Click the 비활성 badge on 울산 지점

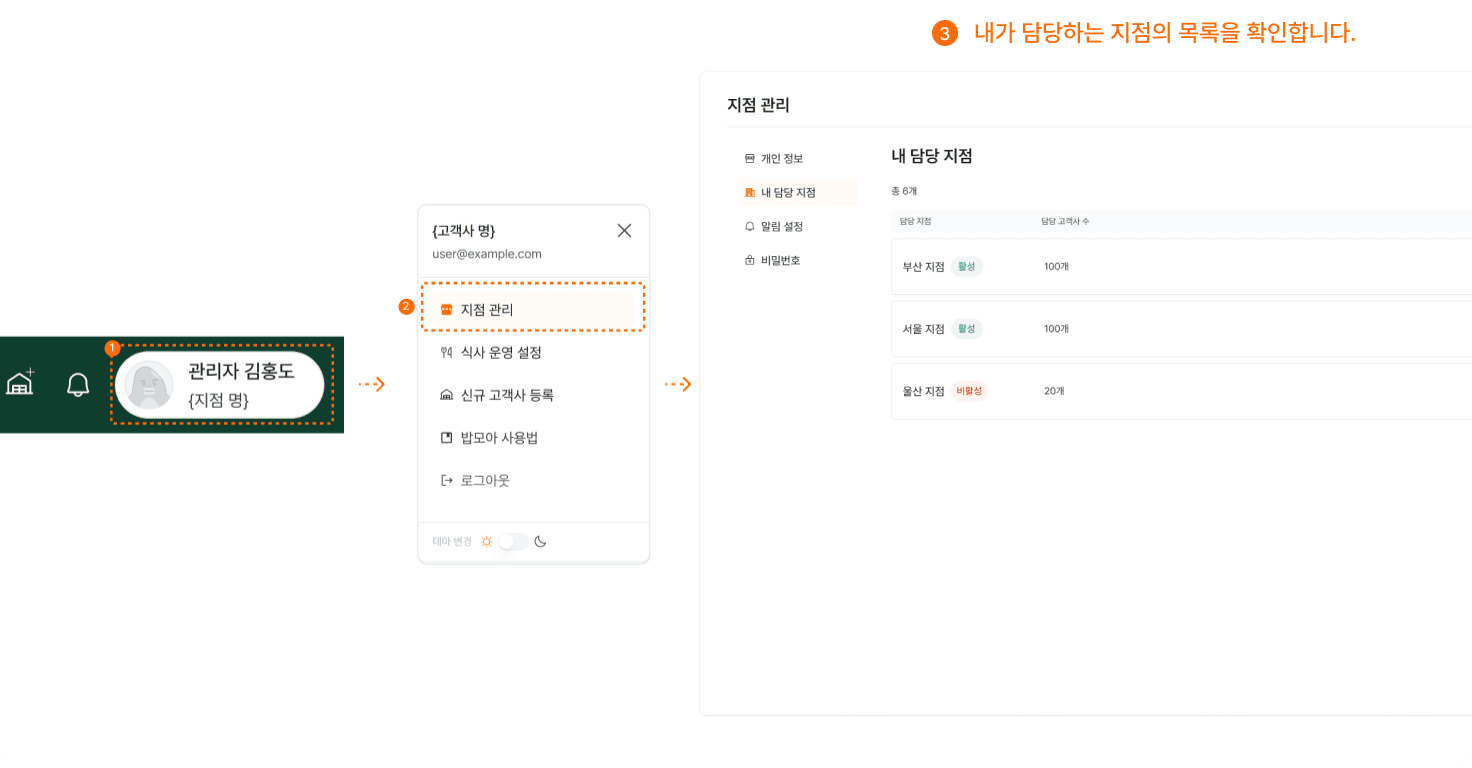click(x=969, y=391)
